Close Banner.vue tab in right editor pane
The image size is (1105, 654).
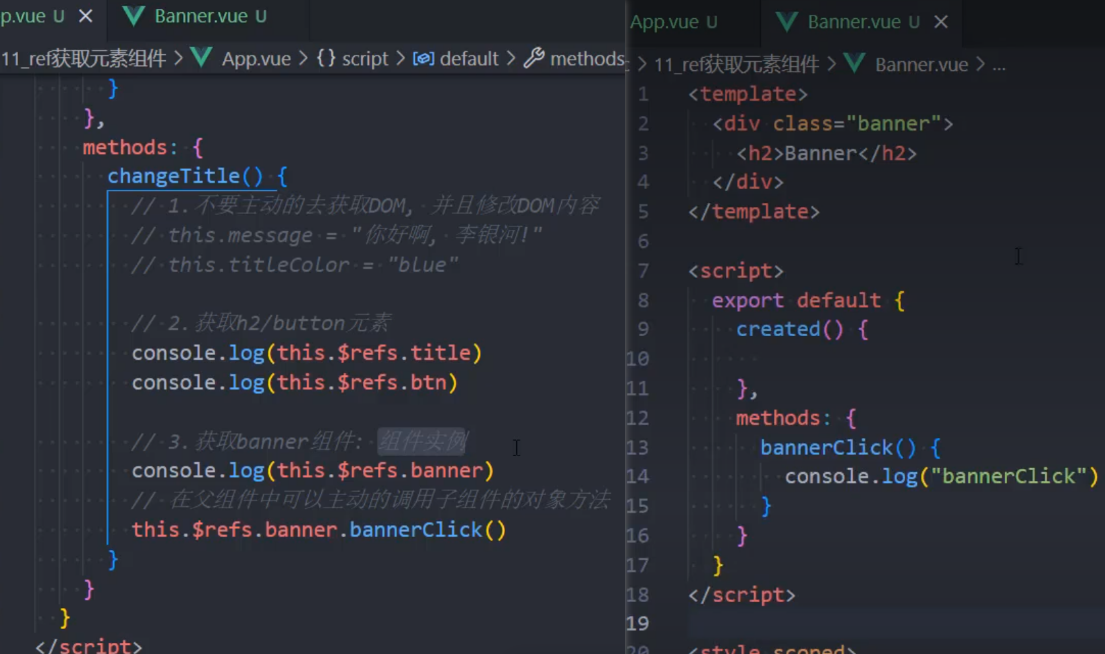[941, 23]
